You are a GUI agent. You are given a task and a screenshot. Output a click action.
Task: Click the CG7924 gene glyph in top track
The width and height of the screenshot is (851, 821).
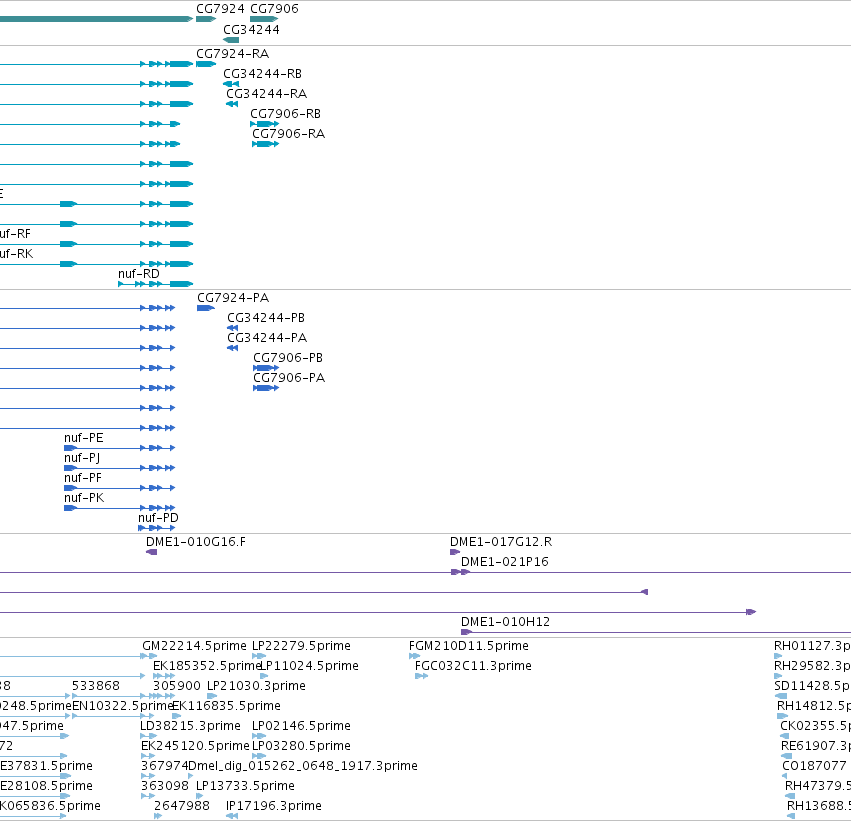[x=206, y=19]
